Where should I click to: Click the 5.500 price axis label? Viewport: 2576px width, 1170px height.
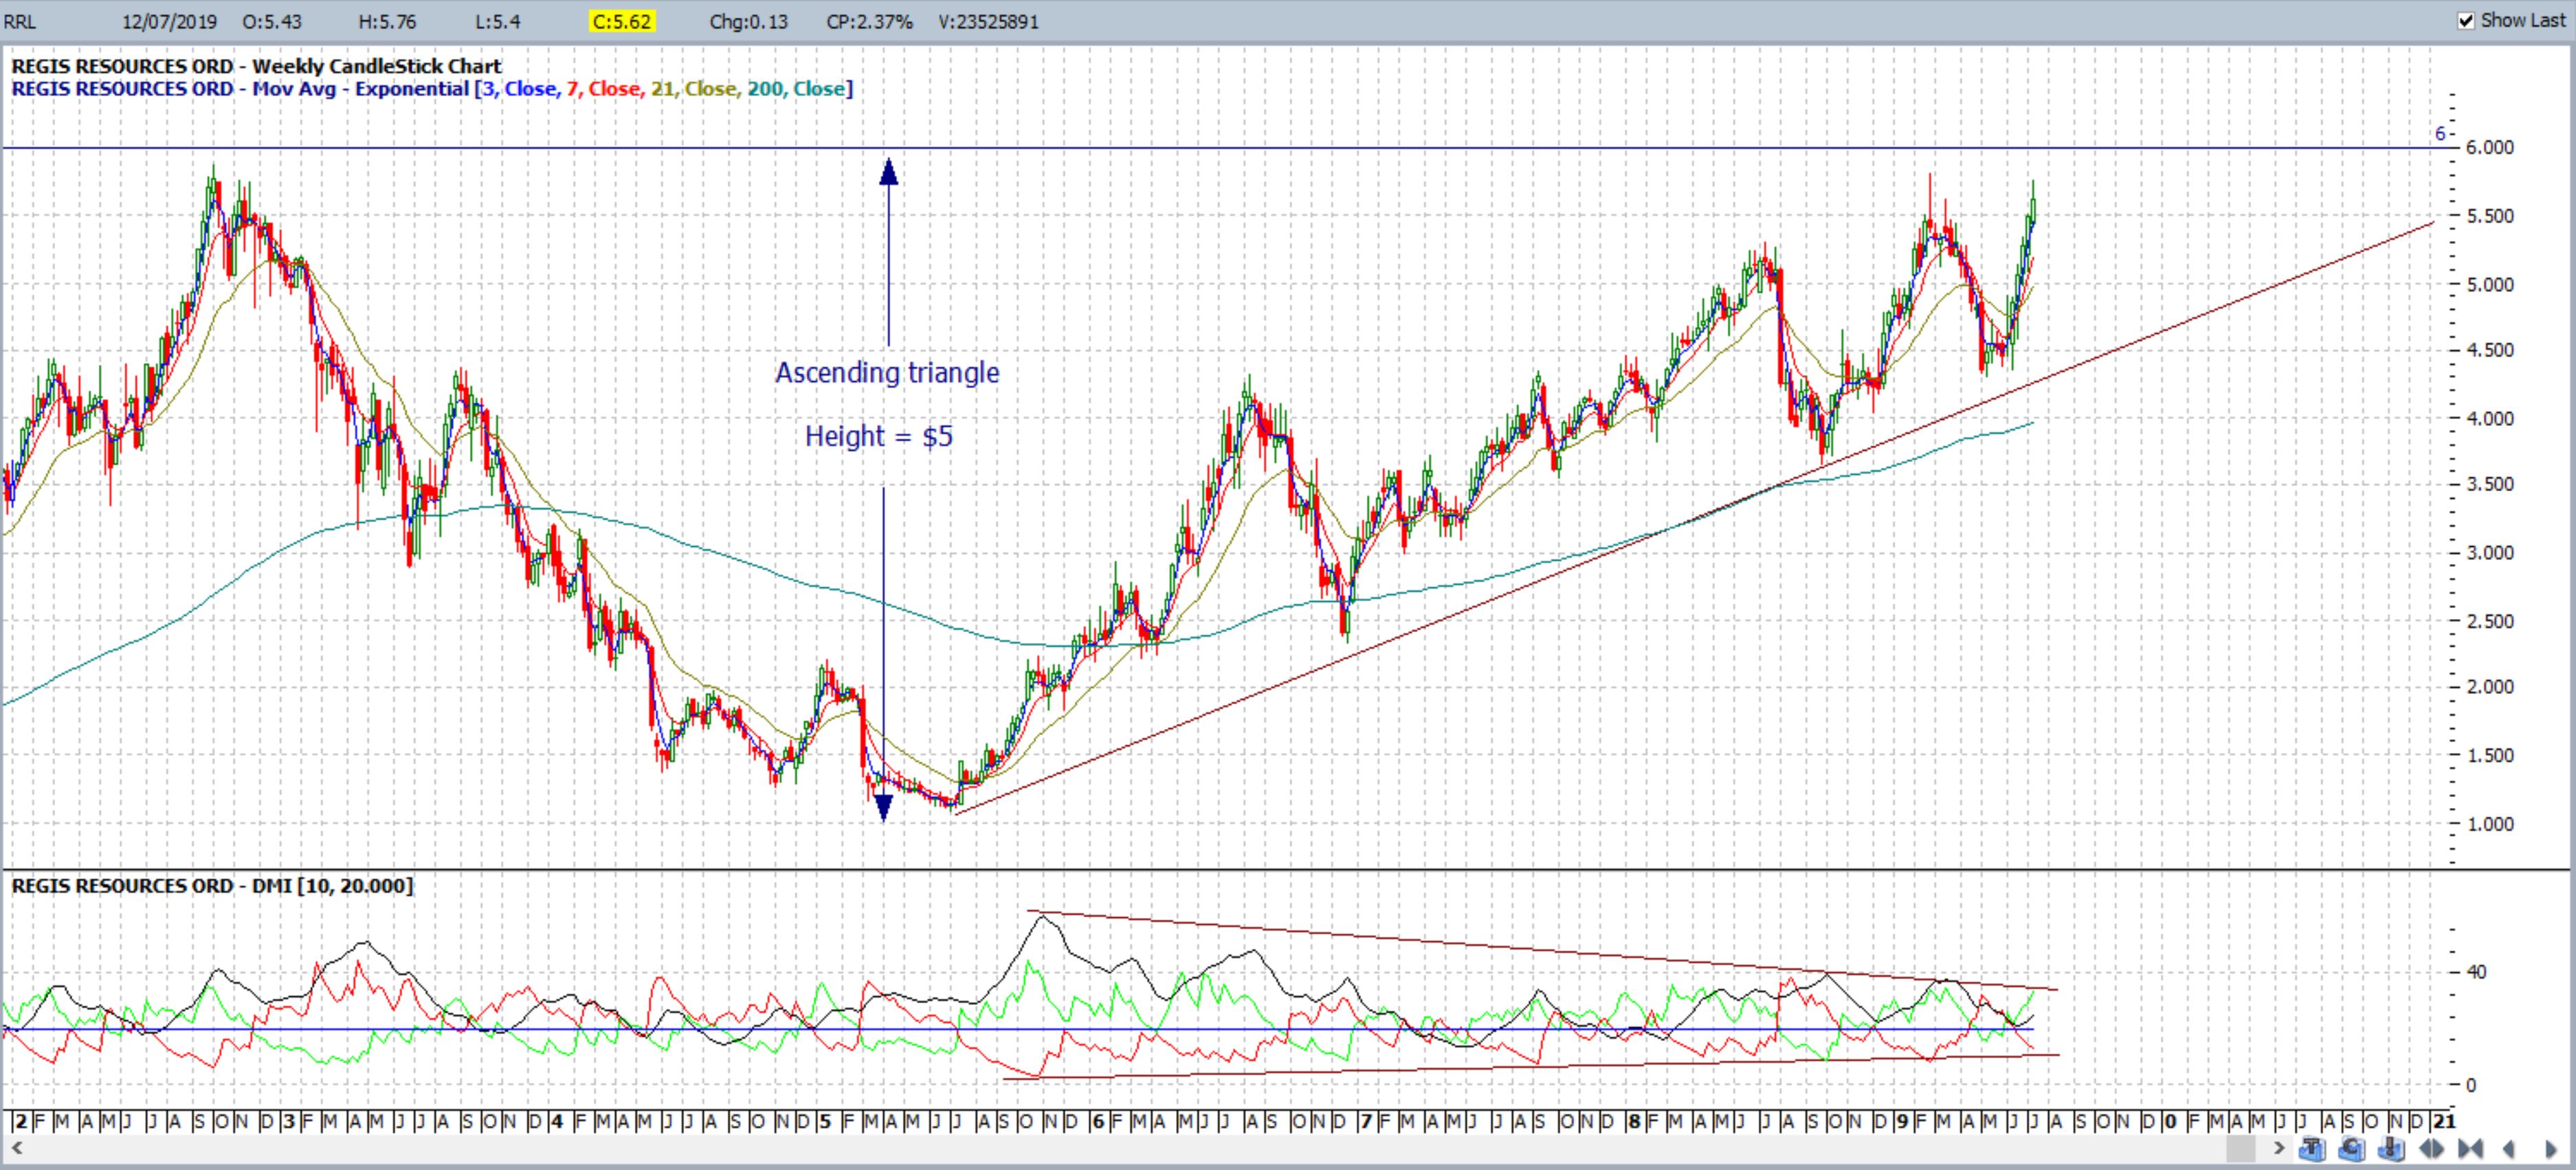coord(2490,216)
